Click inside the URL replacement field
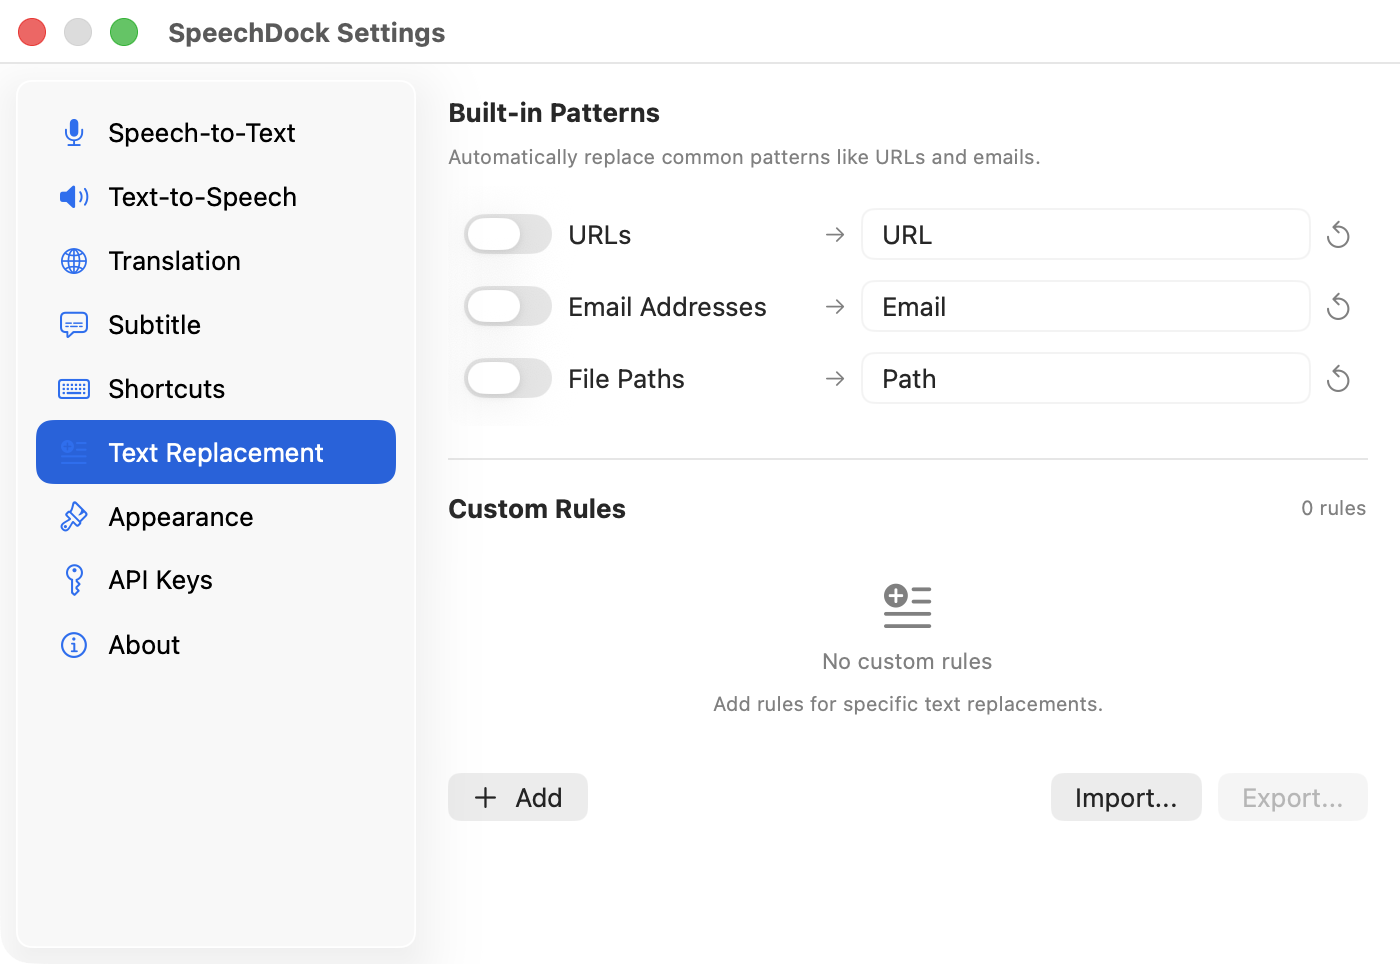Screen dimensions: 1400x964 click(x=1085, y=234)
